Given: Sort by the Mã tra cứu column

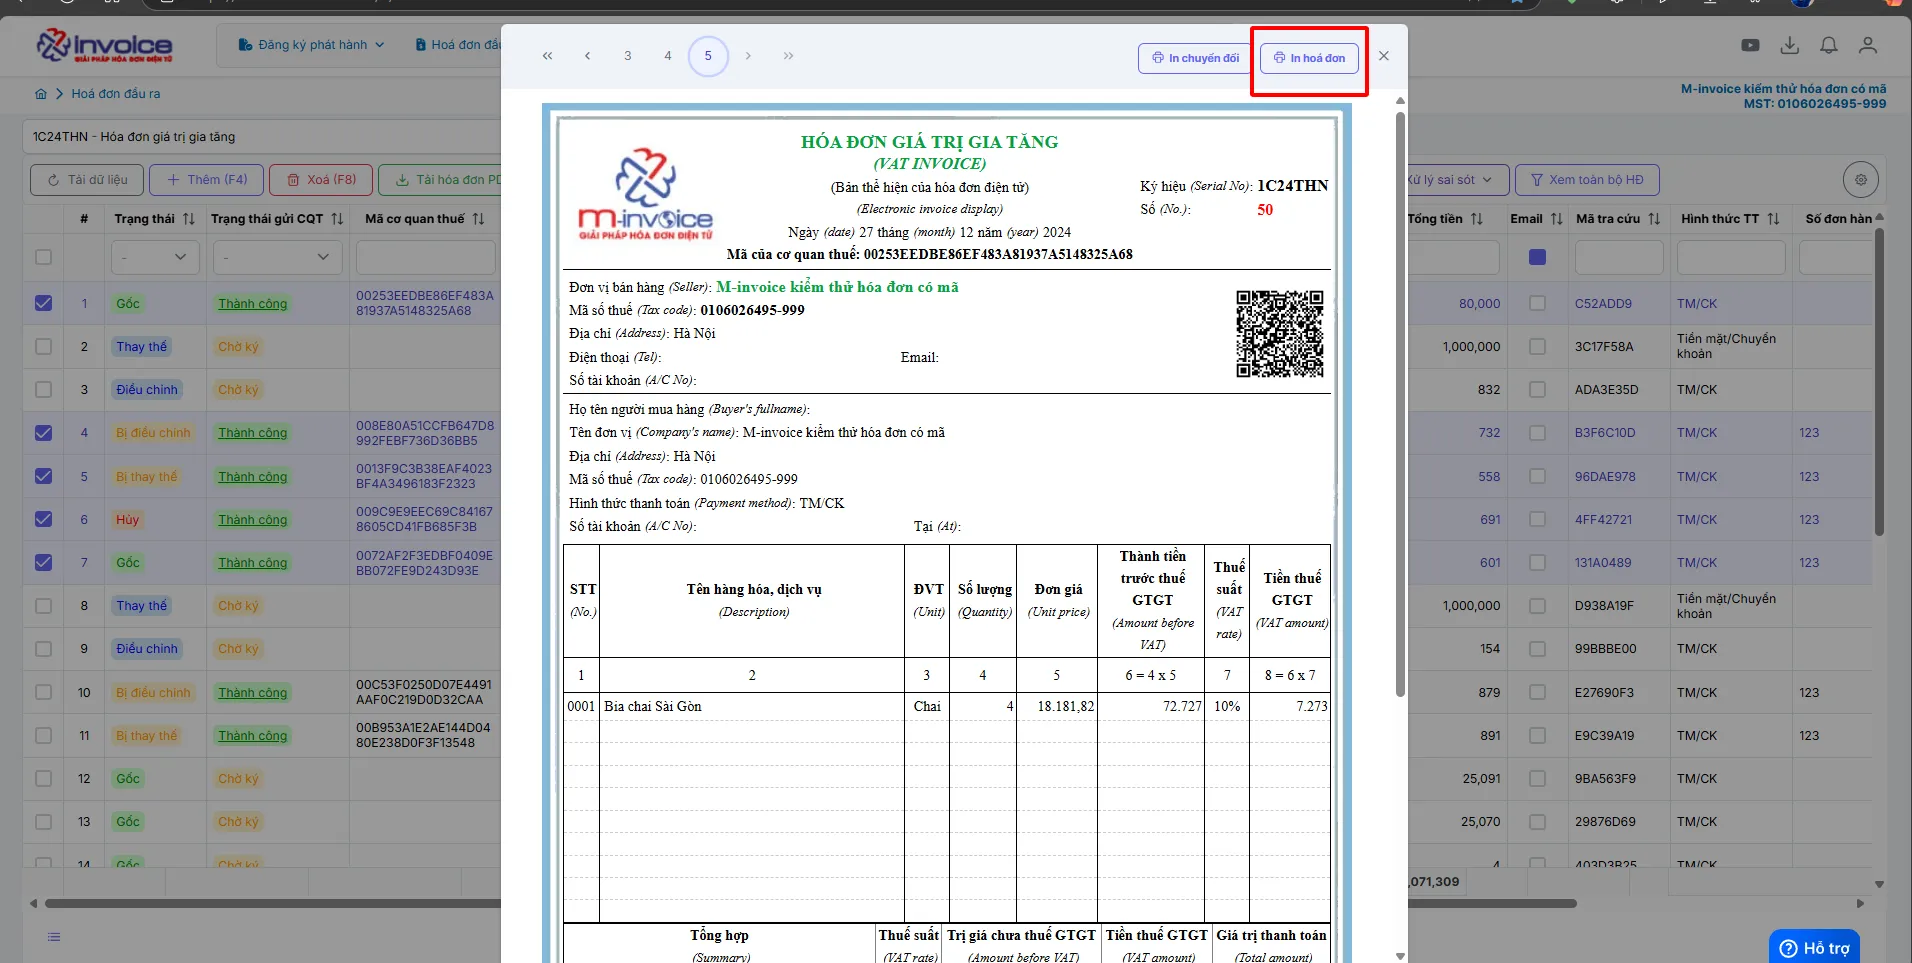Looking at the screenshot, I should (x=1654, y=219).
